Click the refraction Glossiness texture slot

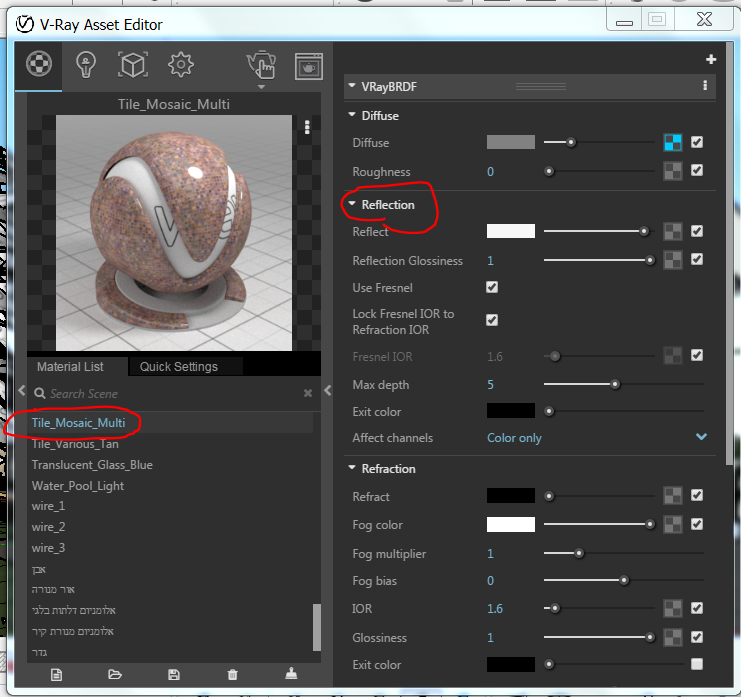(673, 637)
